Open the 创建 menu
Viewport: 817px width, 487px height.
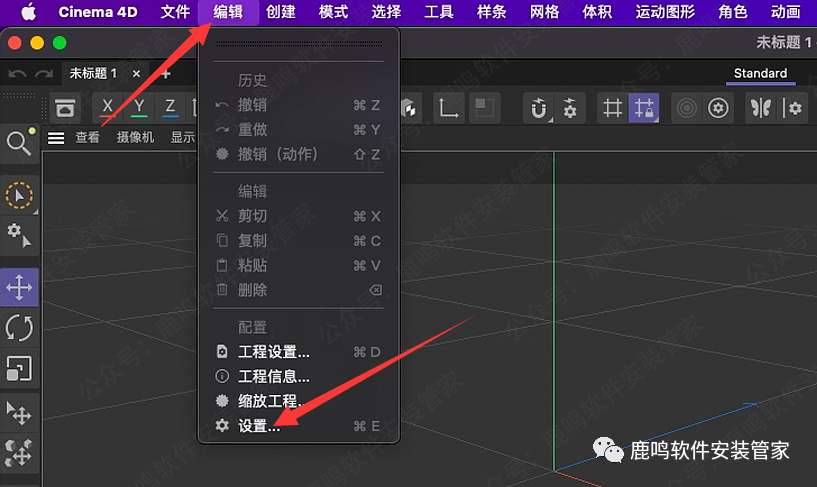click(281, 11)
